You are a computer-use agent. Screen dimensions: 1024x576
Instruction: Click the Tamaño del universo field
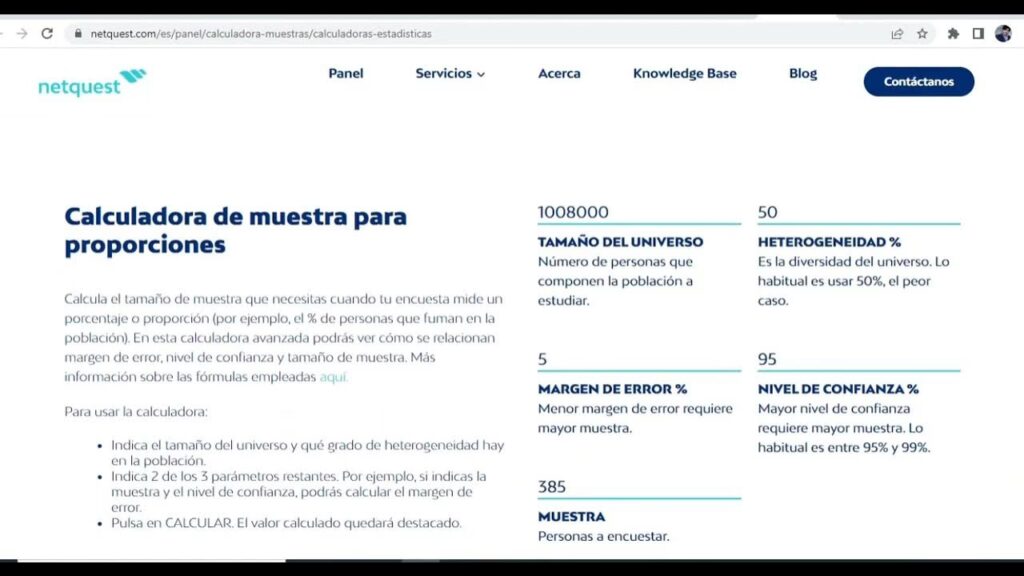pos(638,212)
